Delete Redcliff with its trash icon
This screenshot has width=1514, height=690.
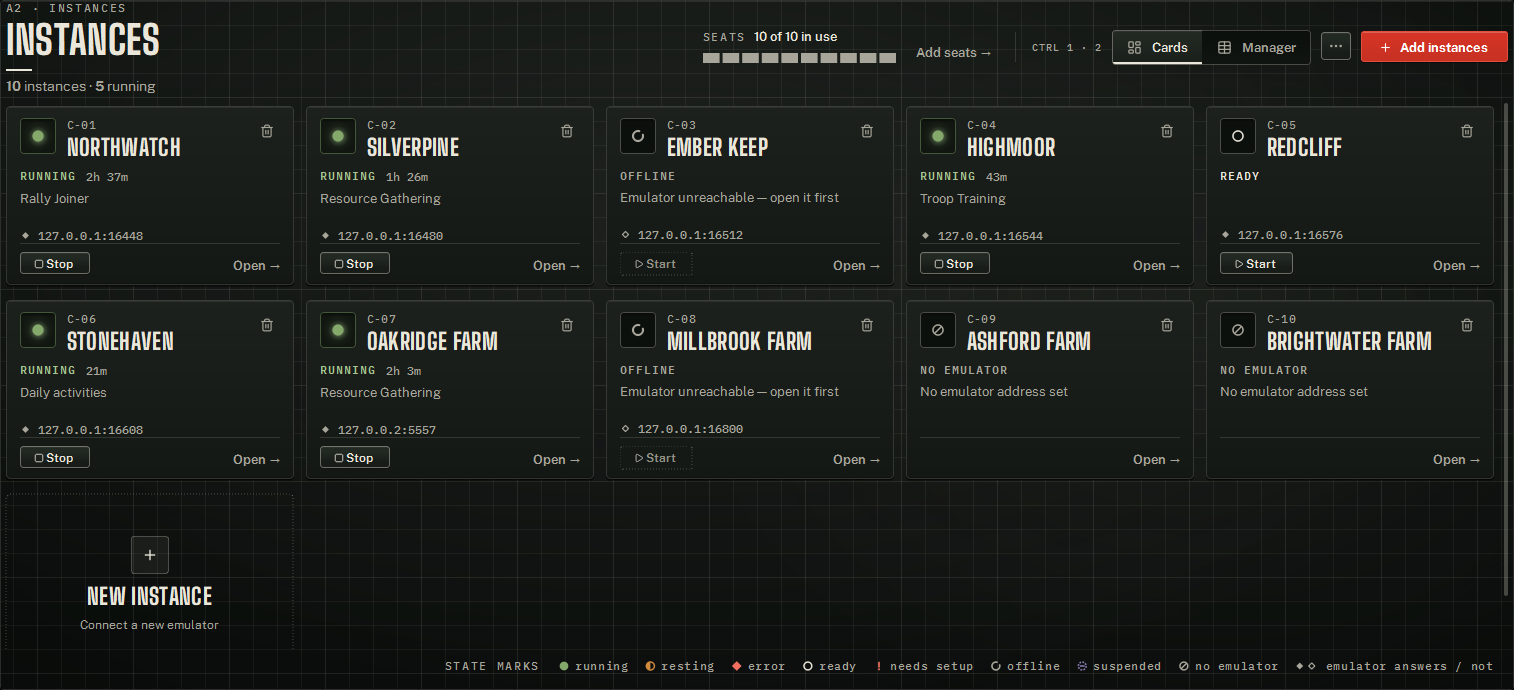tap(1467, 131)
